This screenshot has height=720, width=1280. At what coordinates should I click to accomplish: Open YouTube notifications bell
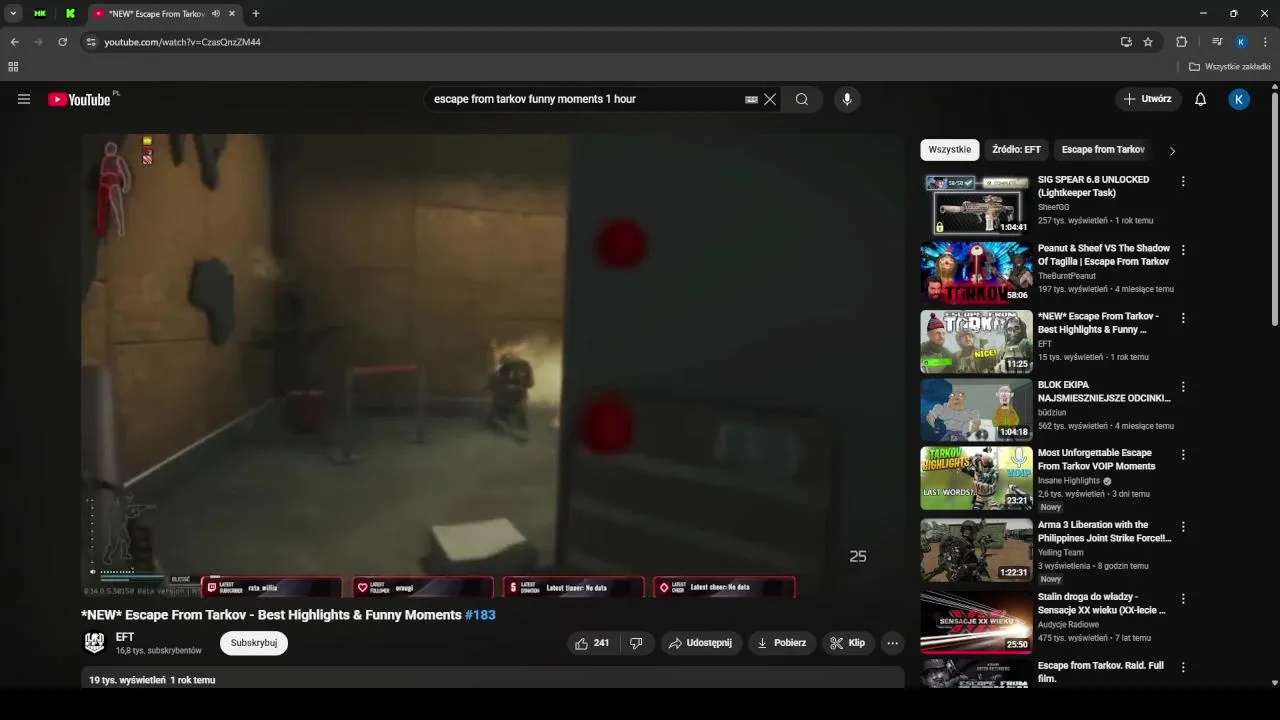tap(1201, 99)
